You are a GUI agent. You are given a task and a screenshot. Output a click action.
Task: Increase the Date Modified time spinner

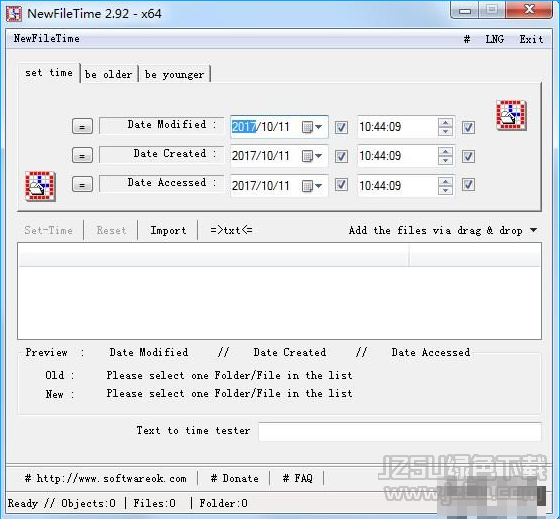click(445, 123)
